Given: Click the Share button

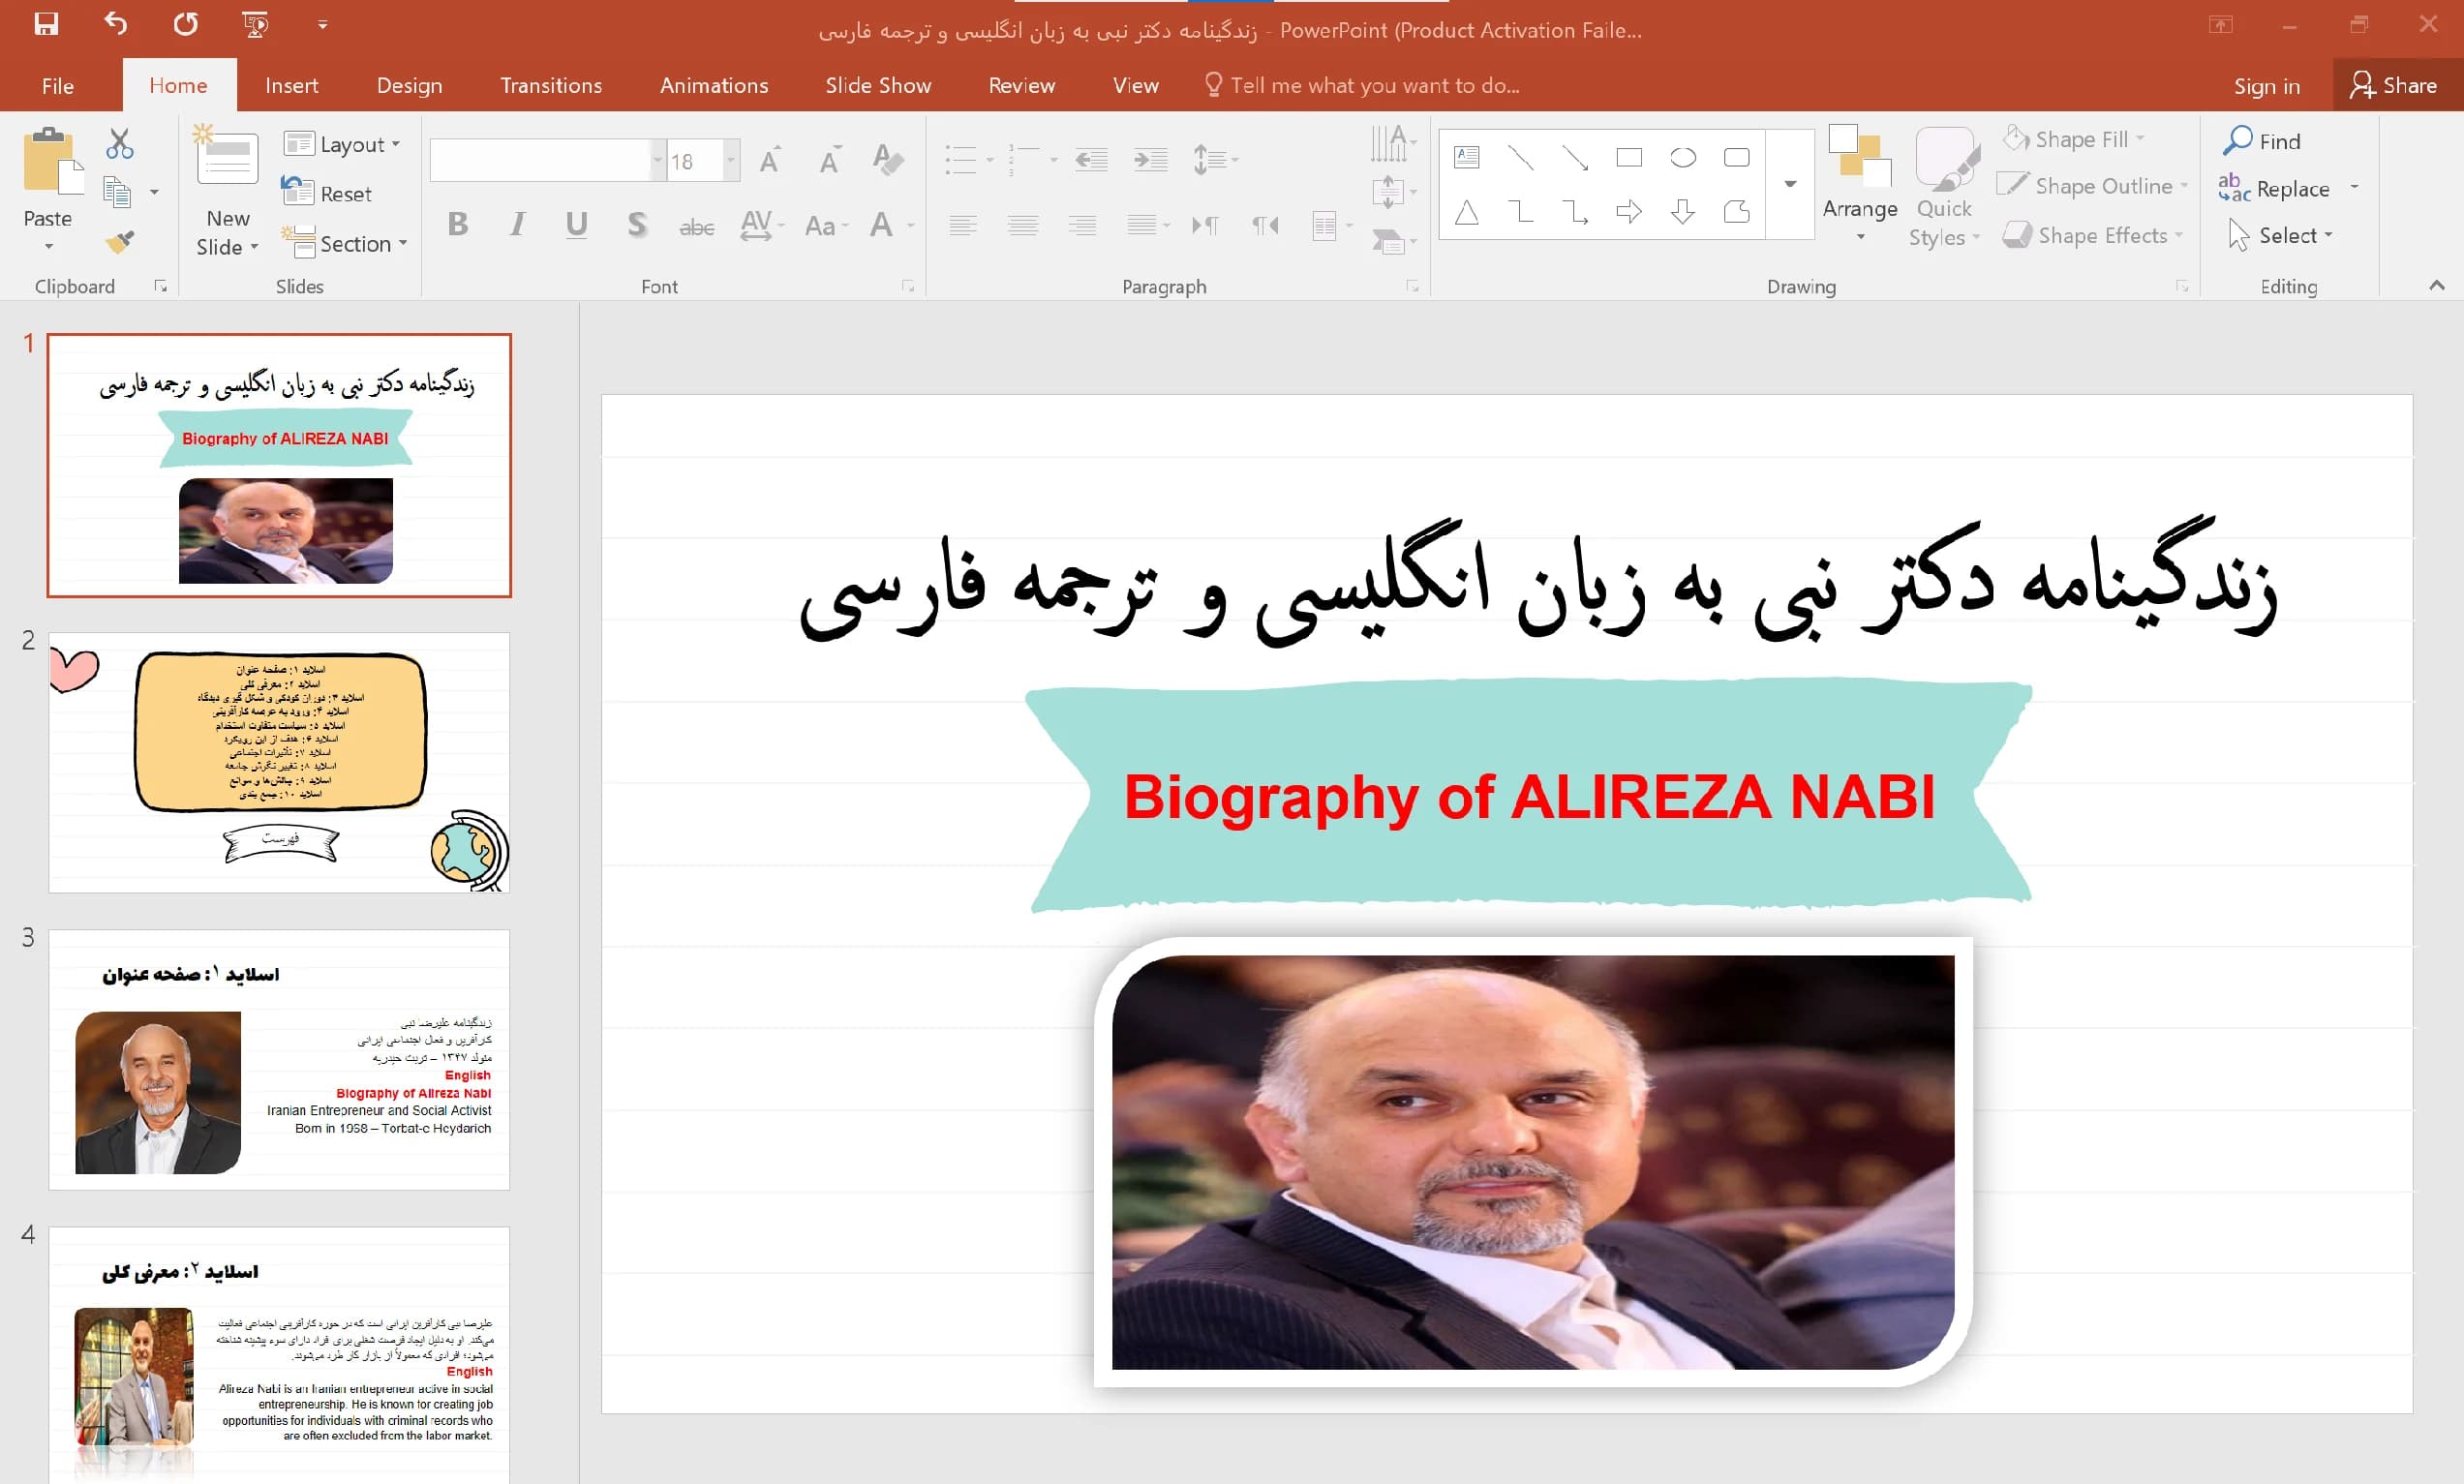Looking at the screenshot, I should click(2394, 85).
